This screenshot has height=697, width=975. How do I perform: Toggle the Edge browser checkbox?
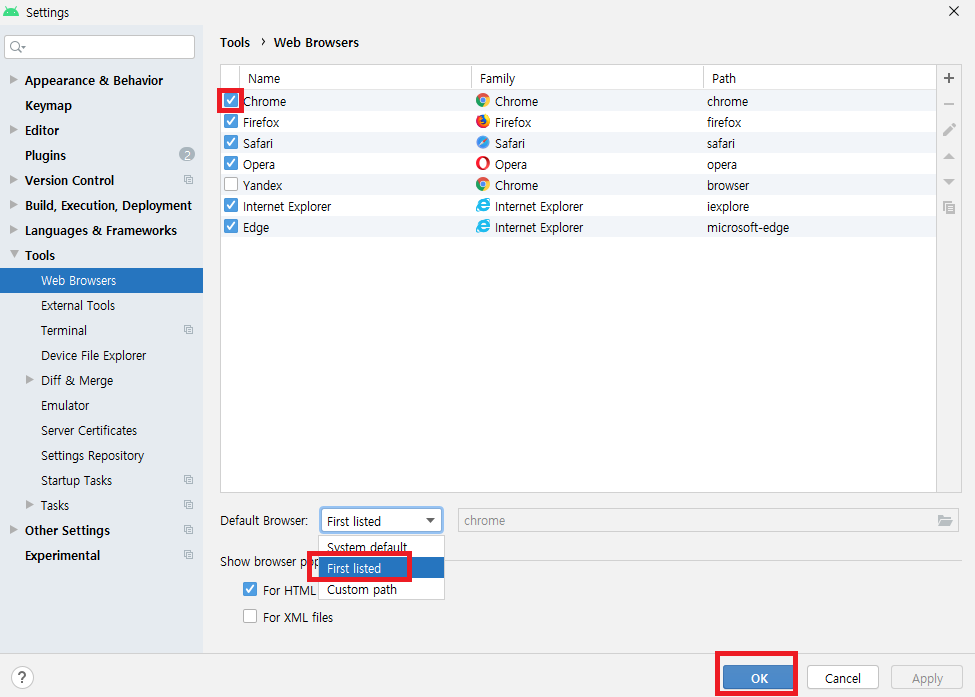point(231,226)
